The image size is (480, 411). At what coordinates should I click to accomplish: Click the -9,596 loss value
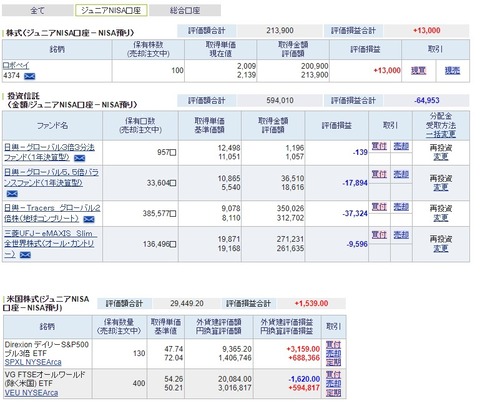coord(357,244)
